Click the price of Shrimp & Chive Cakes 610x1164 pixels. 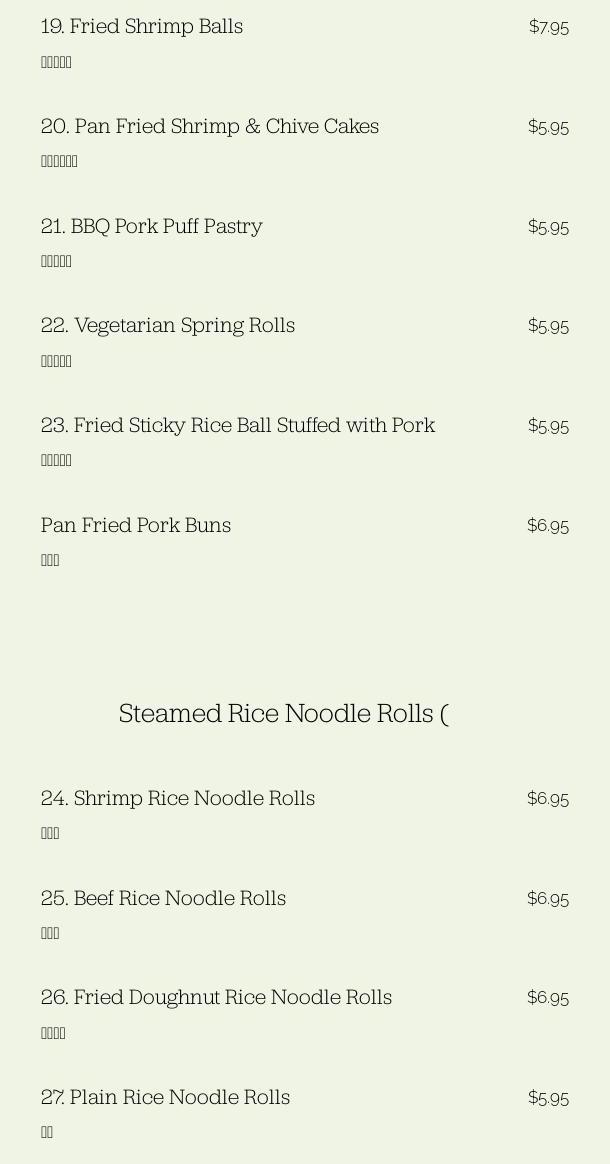pos(548,127)
